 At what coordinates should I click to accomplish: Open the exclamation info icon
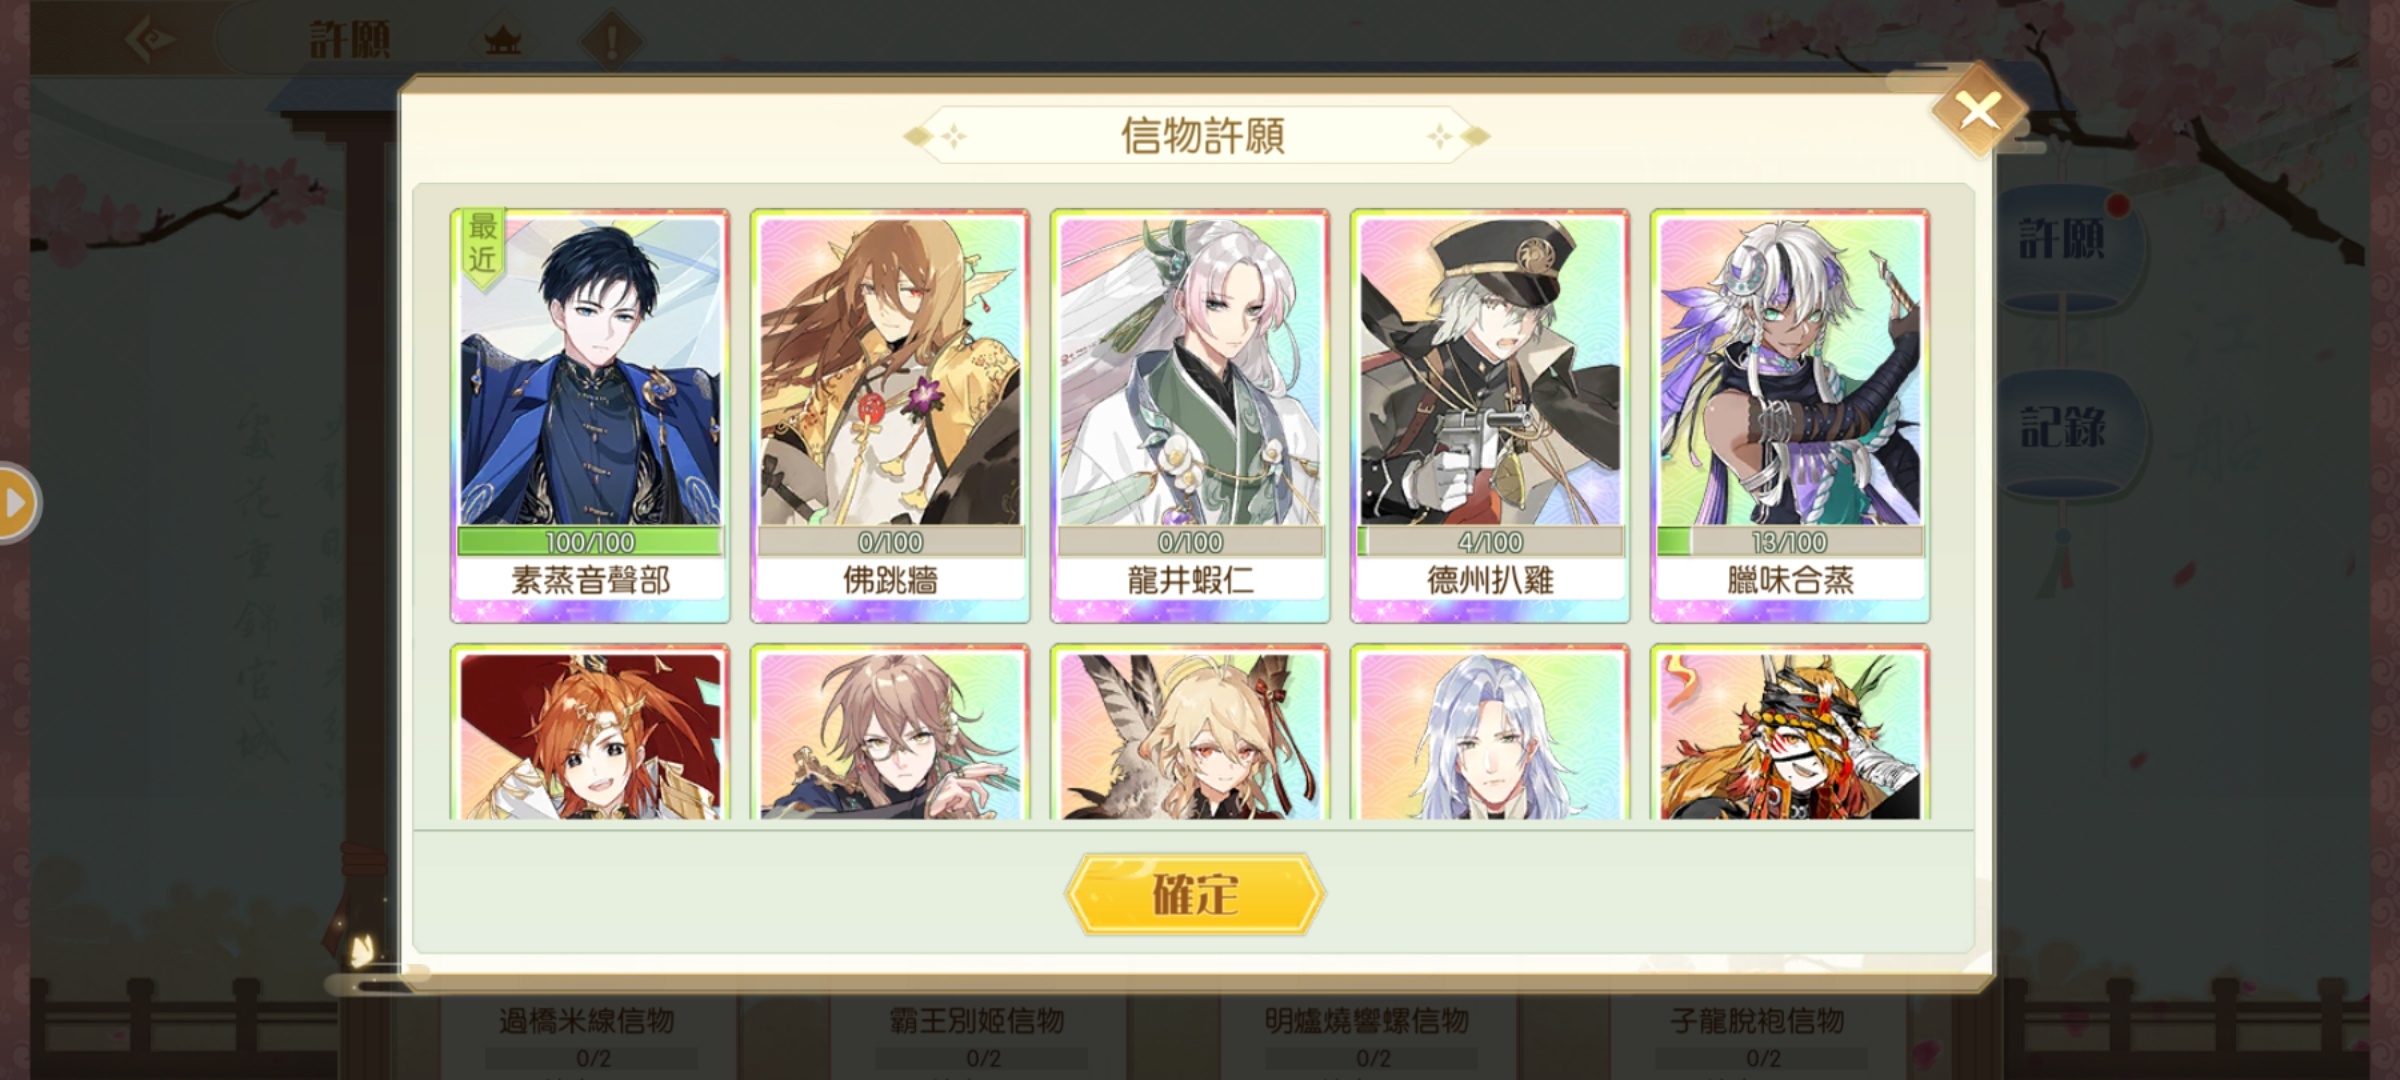612,42
